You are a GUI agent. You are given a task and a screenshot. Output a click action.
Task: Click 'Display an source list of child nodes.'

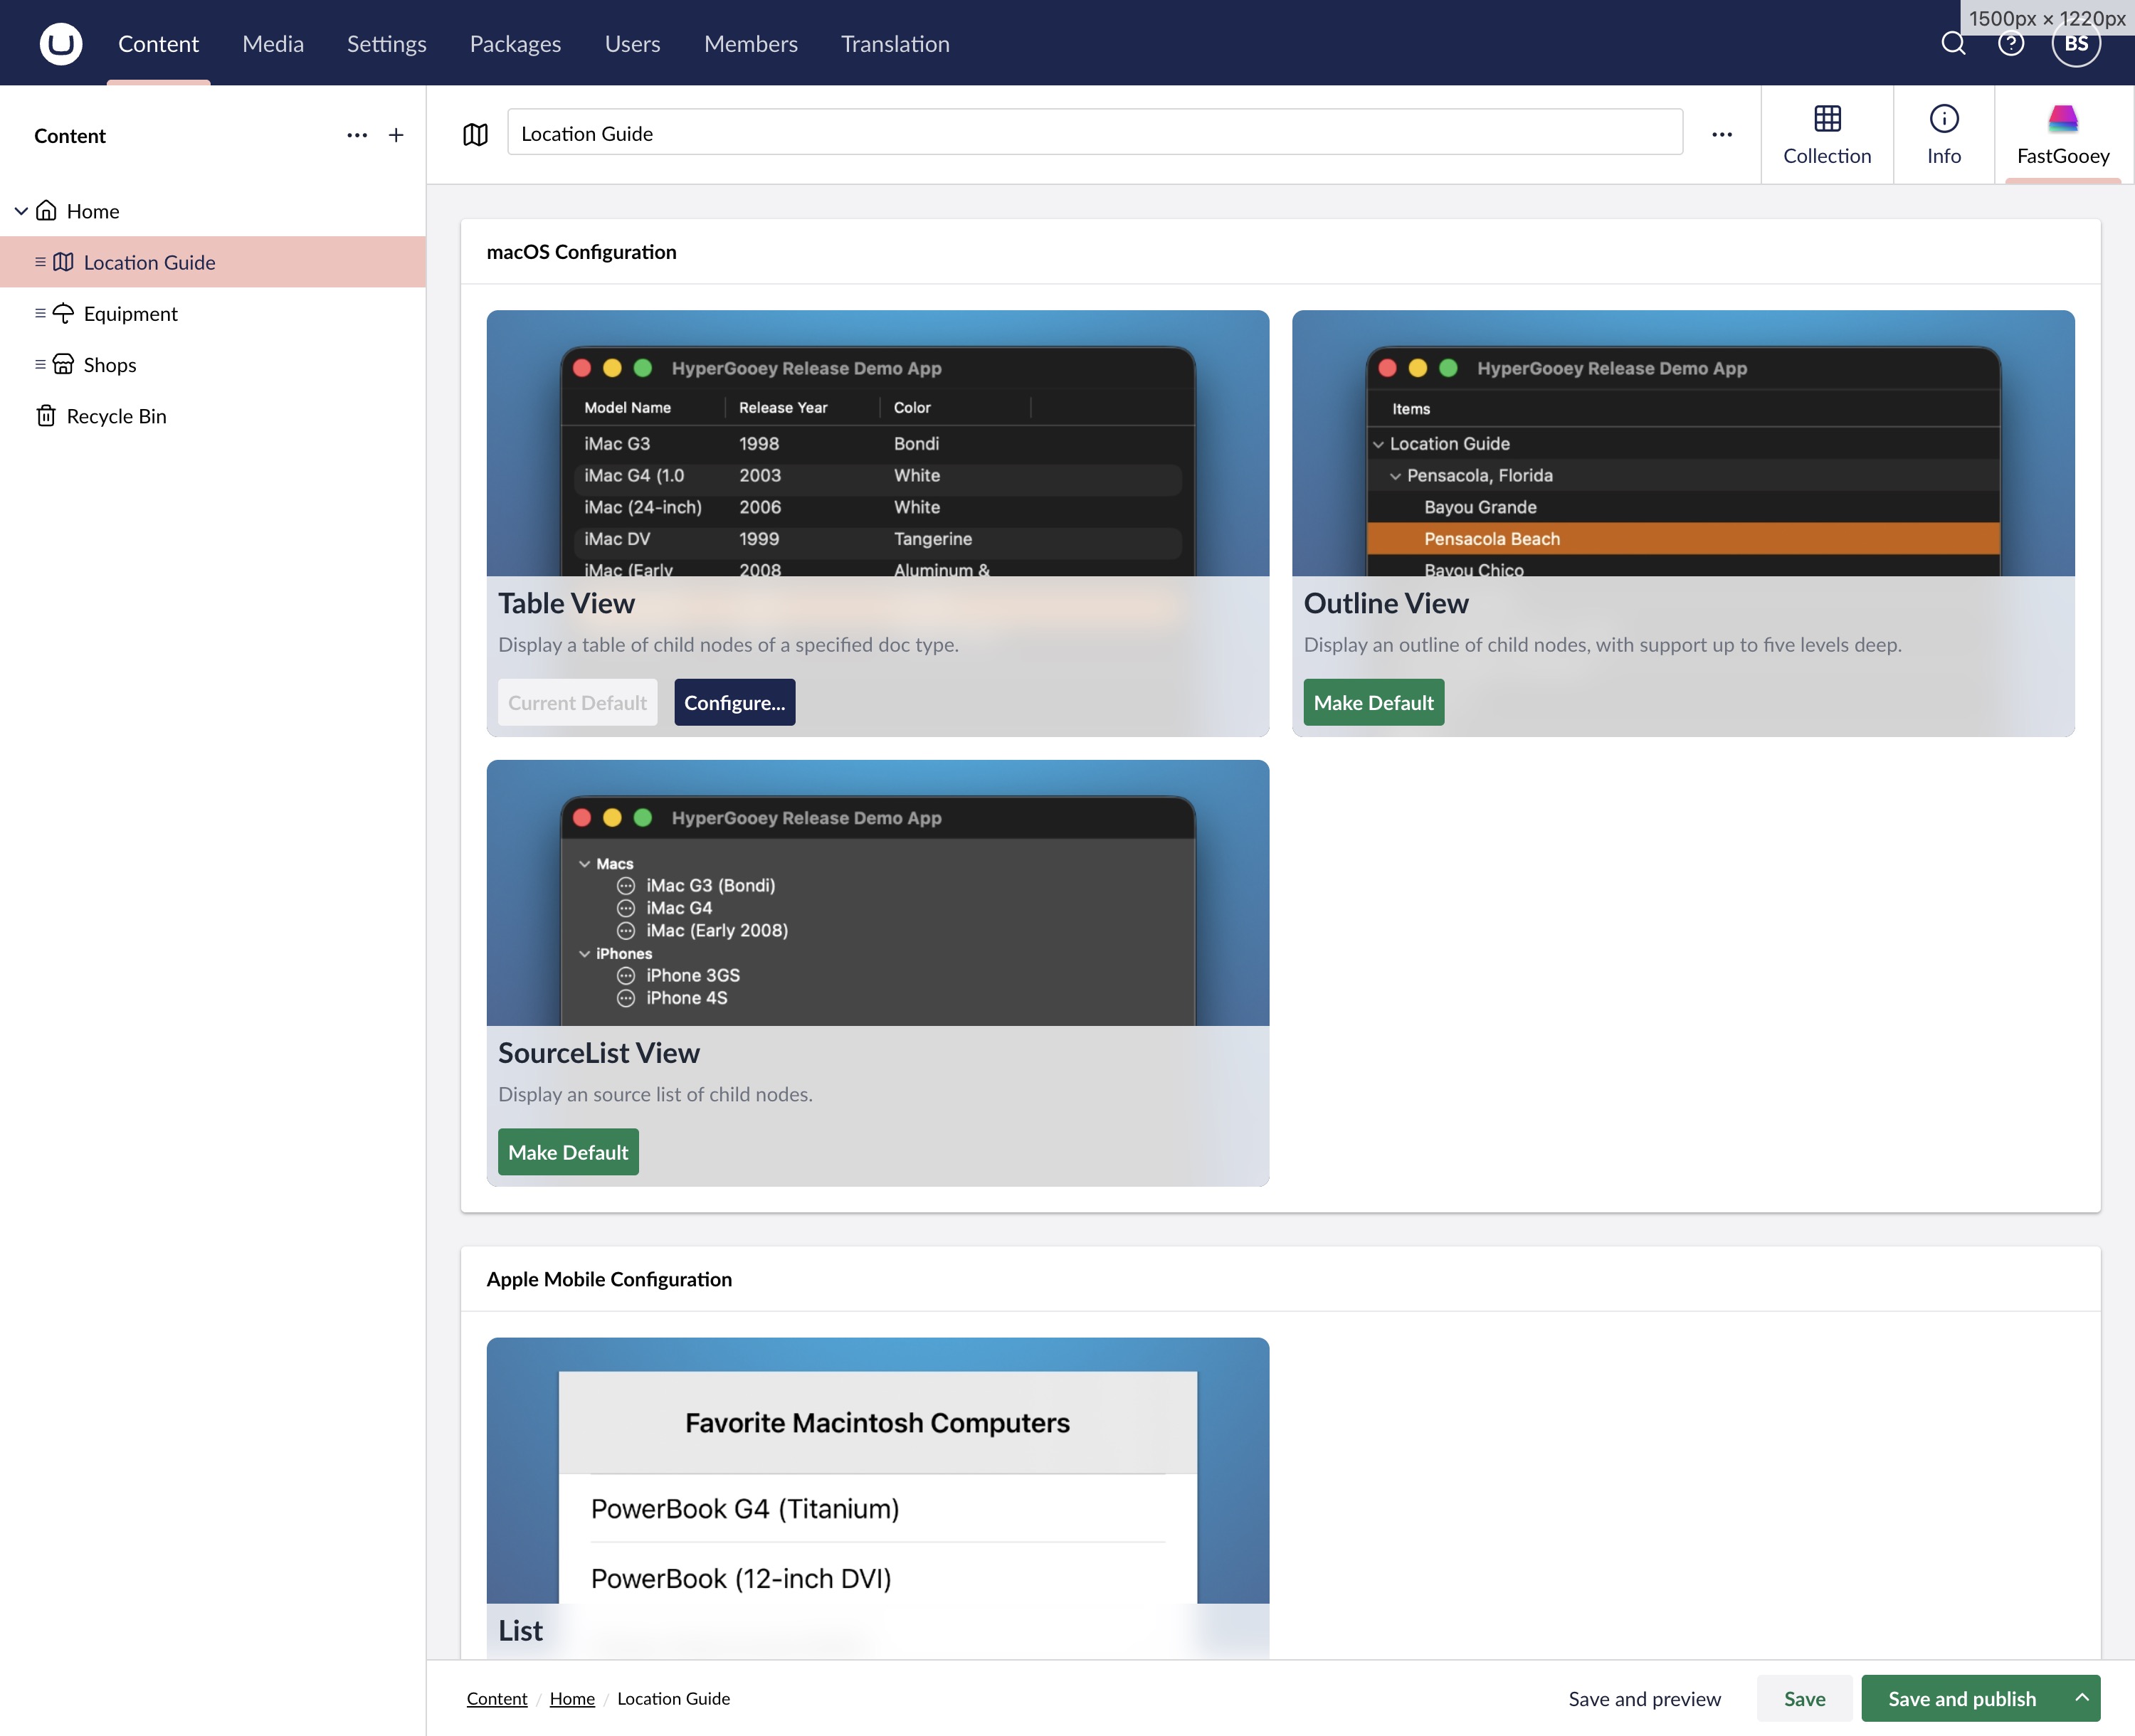[x=655, y=1094]
